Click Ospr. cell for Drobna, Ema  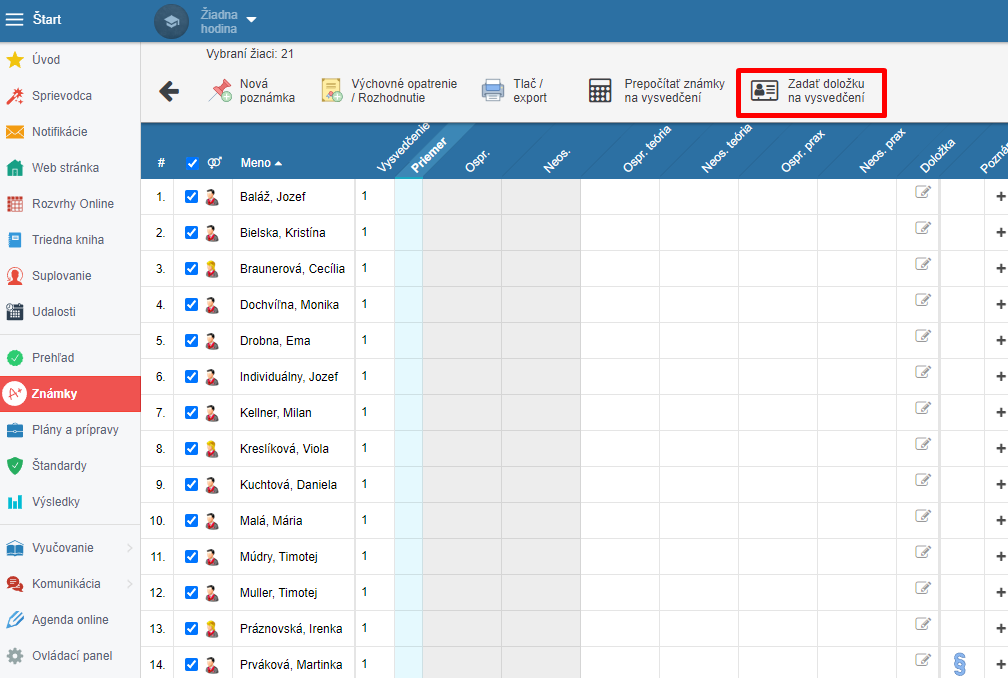coord(462,341)
